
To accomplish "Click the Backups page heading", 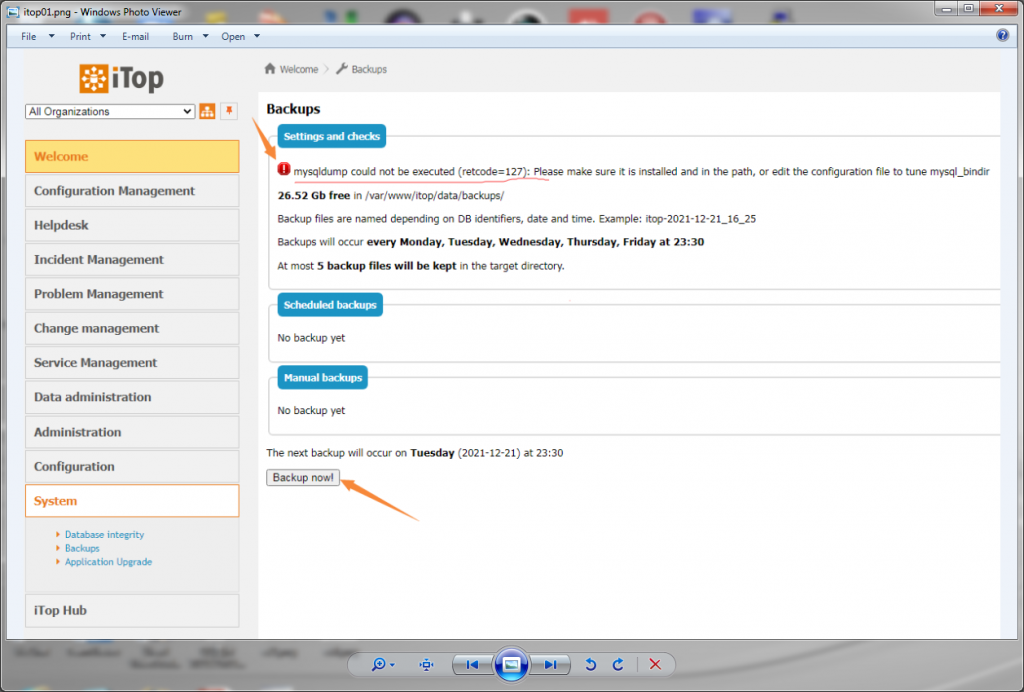I will (293, 109).
